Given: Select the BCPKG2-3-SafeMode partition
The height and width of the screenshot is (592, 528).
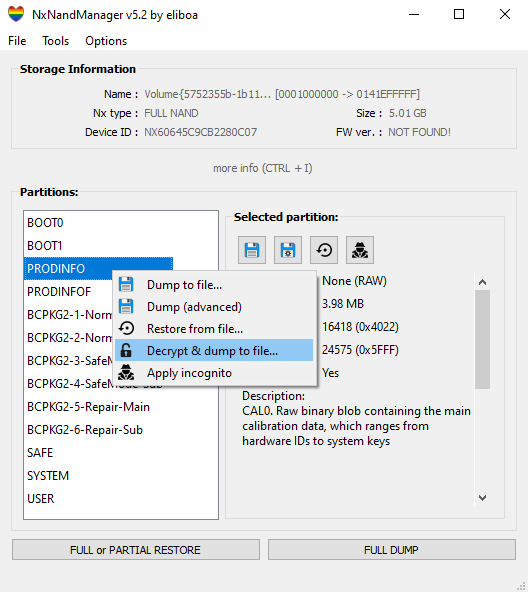Looking at the screenshot, I should [68, 361].
